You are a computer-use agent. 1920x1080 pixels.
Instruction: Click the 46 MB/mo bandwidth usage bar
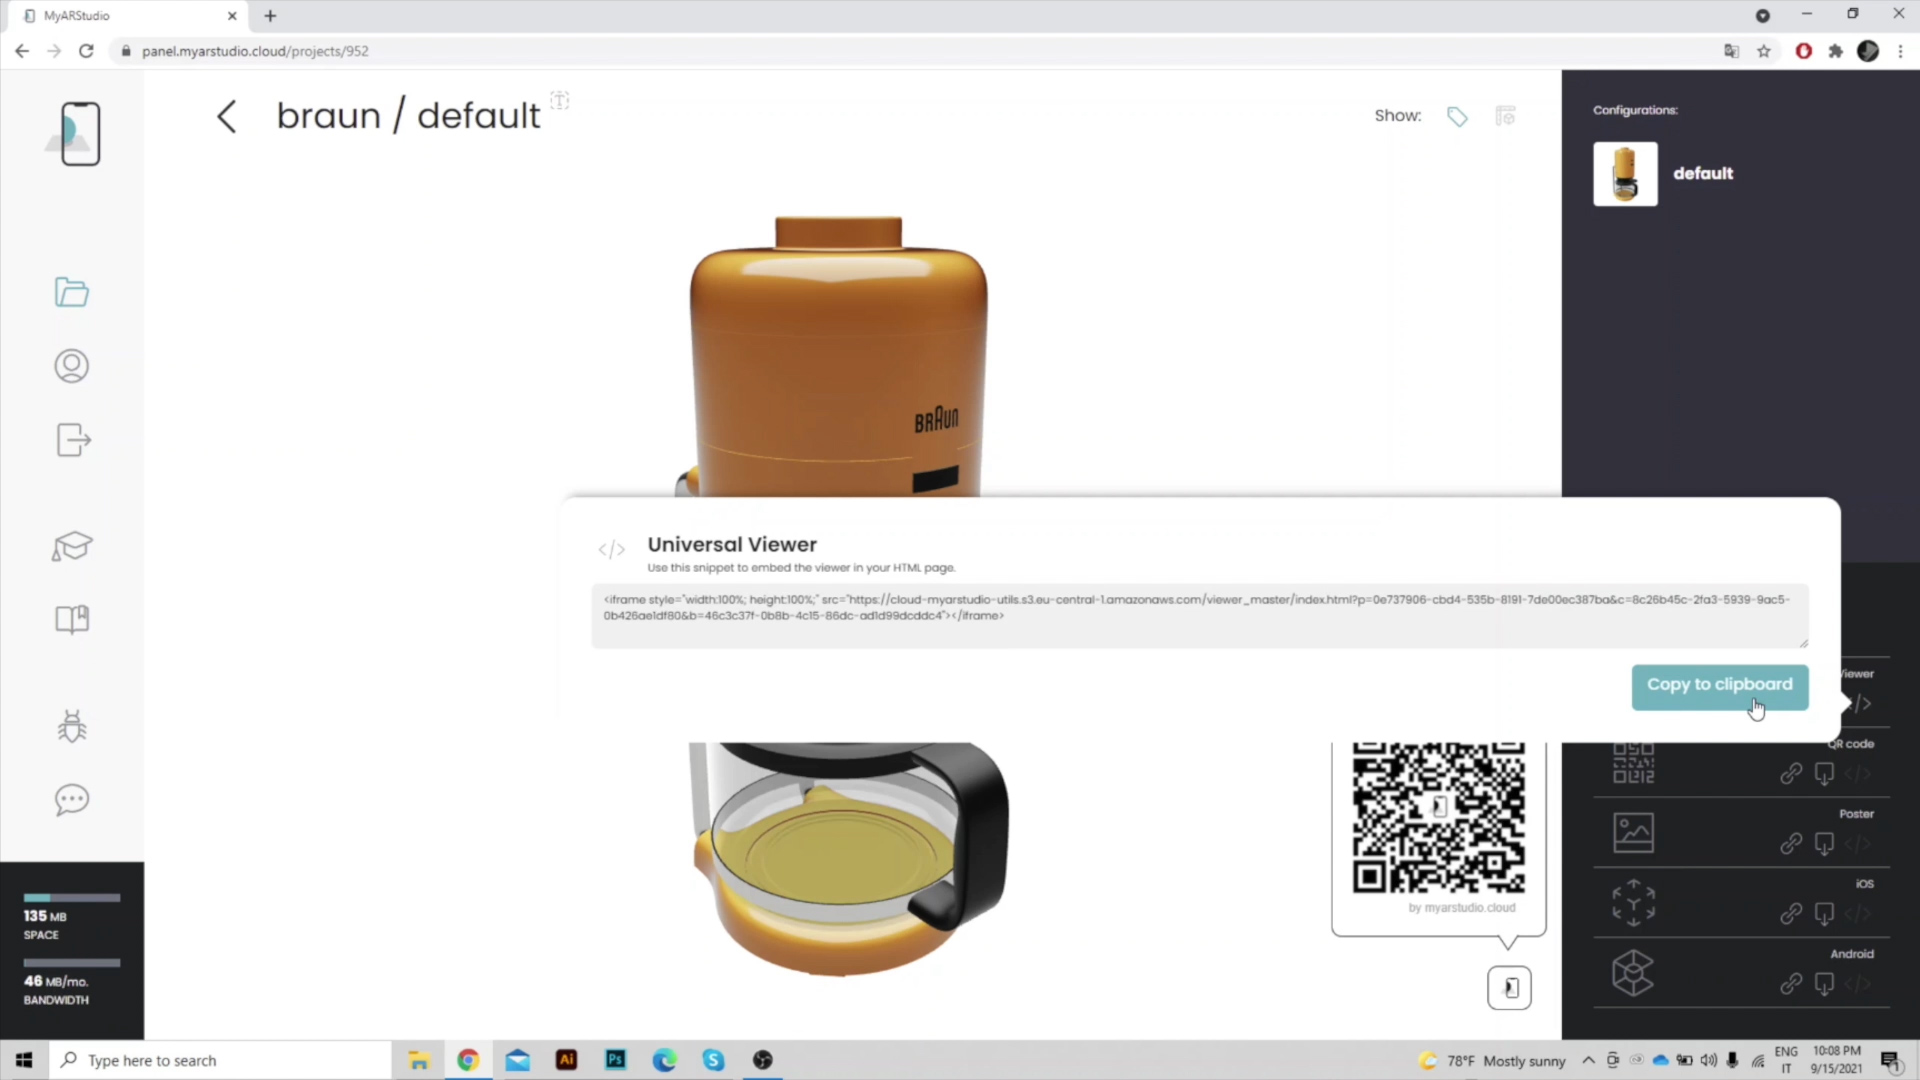click(72, 963)
